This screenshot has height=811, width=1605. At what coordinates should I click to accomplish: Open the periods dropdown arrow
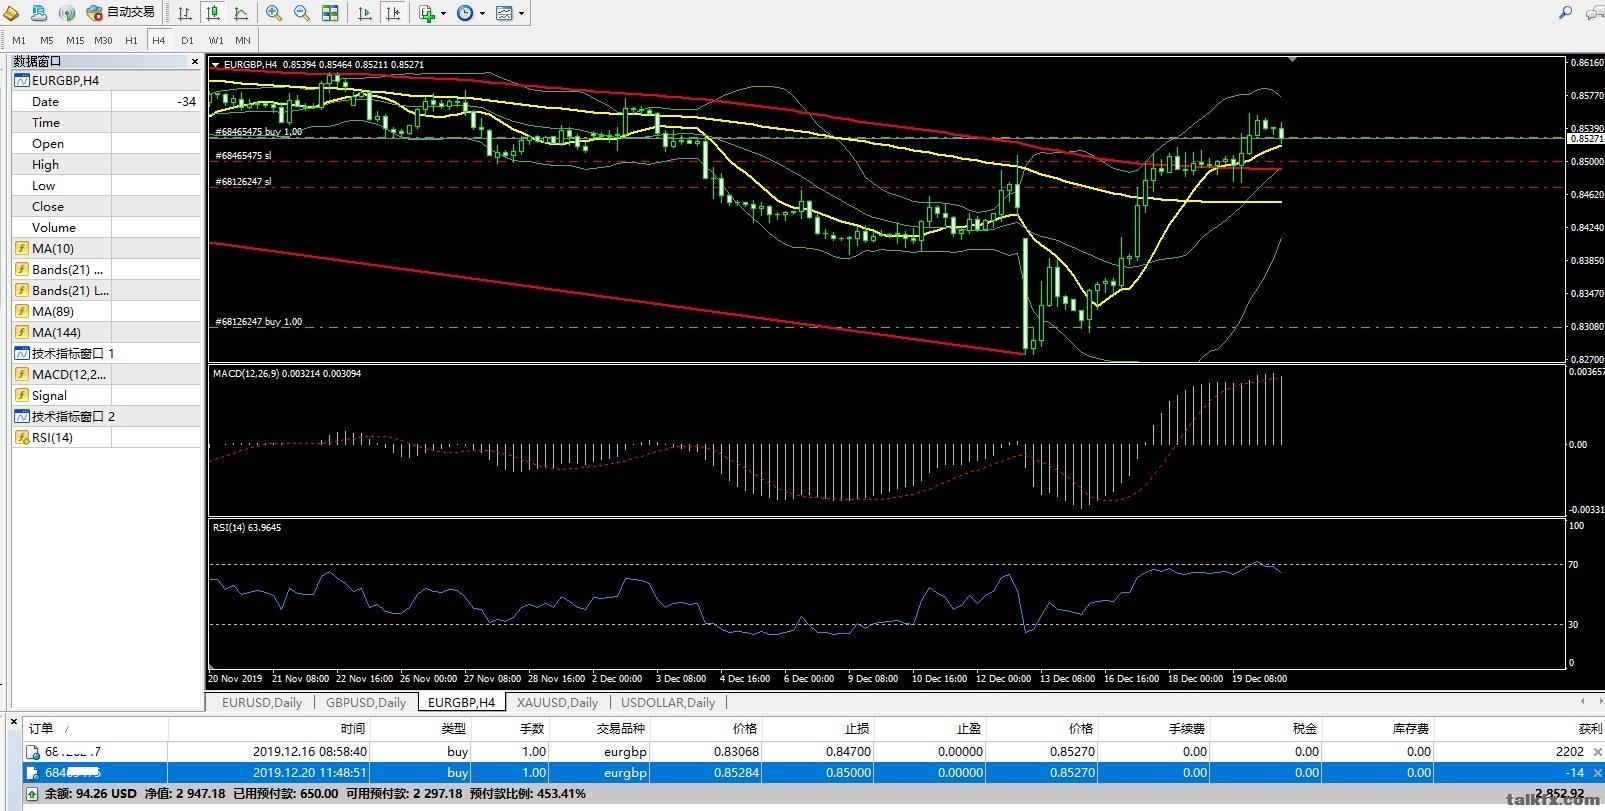(482, 14)
